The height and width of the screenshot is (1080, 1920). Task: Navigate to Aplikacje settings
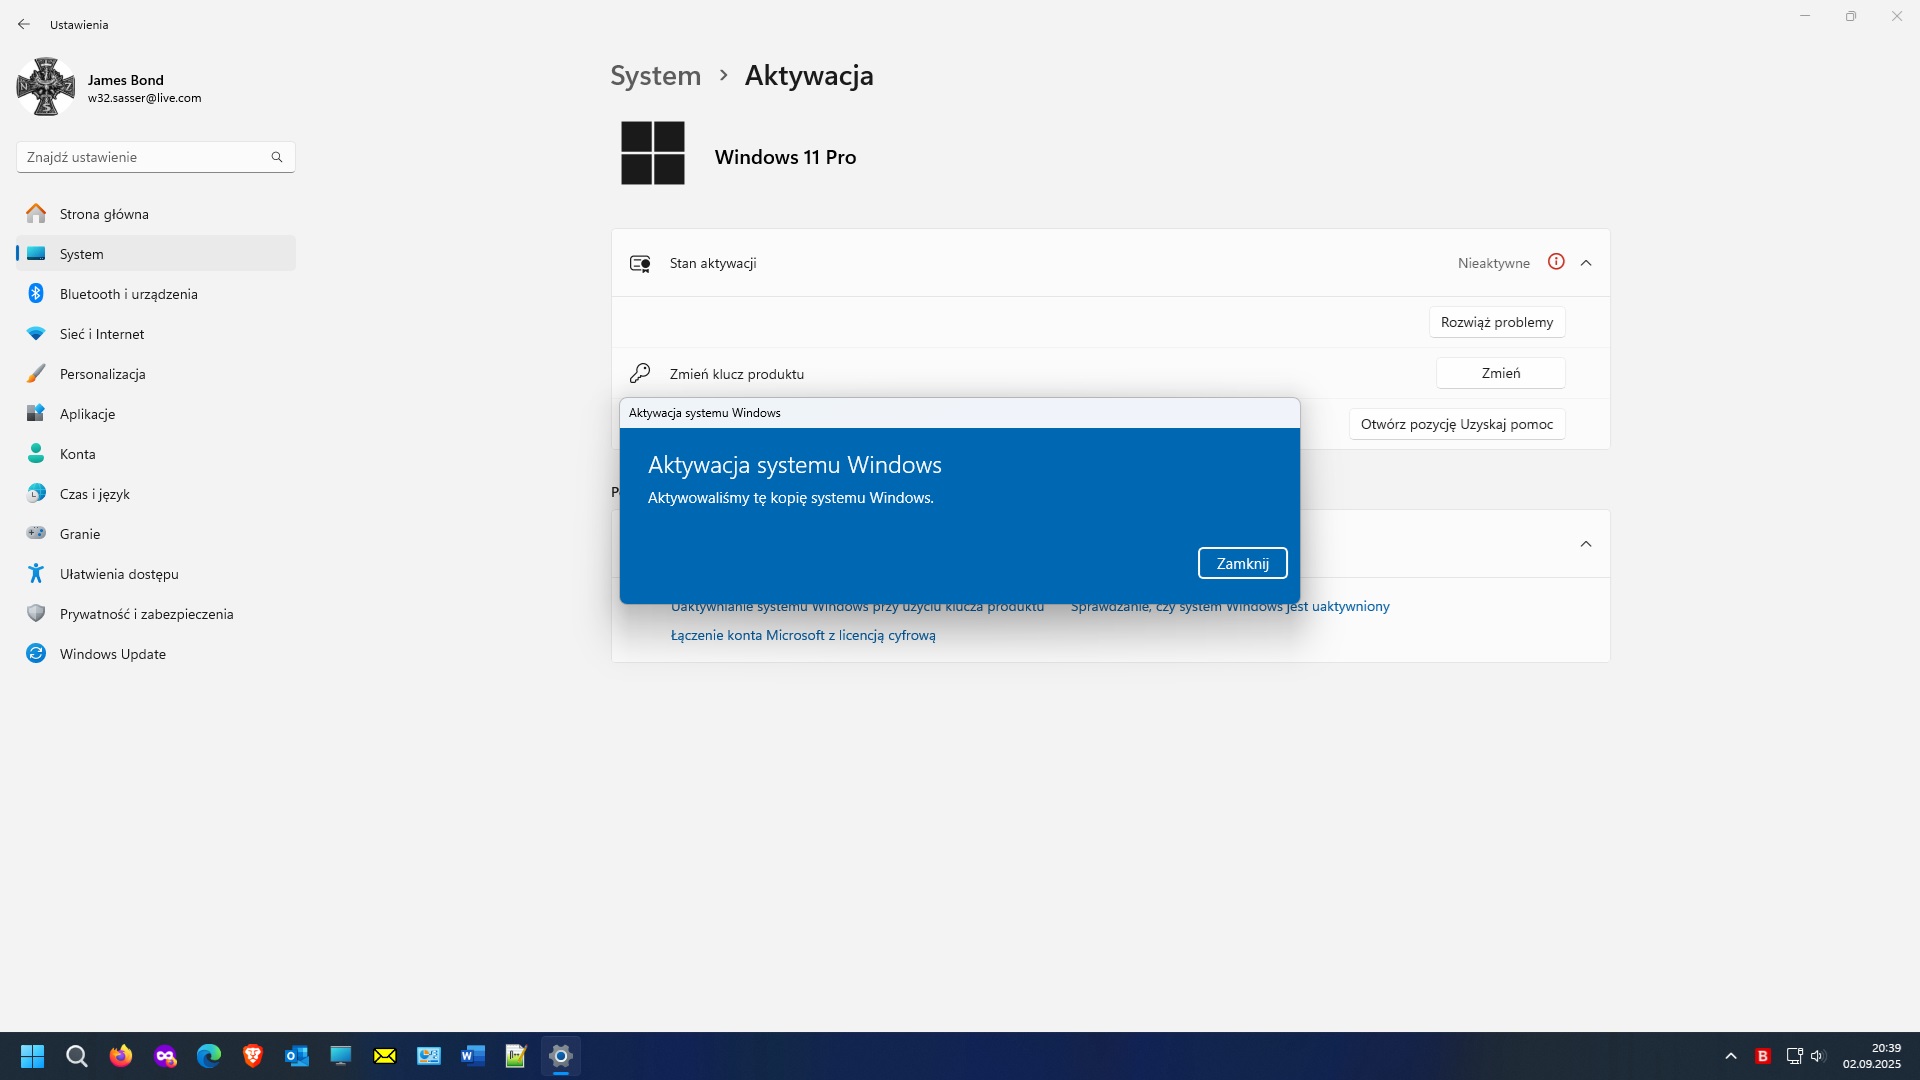pyautogui.click(x=156, y=414)
